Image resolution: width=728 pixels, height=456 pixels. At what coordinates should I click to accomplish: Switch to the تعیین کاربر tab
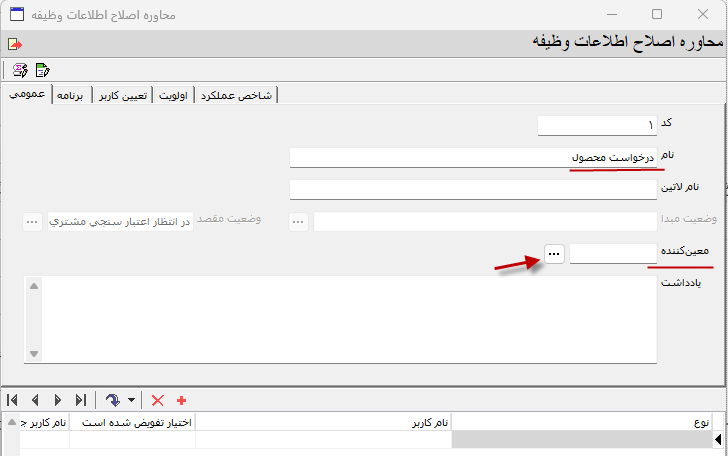coord(122,96)
